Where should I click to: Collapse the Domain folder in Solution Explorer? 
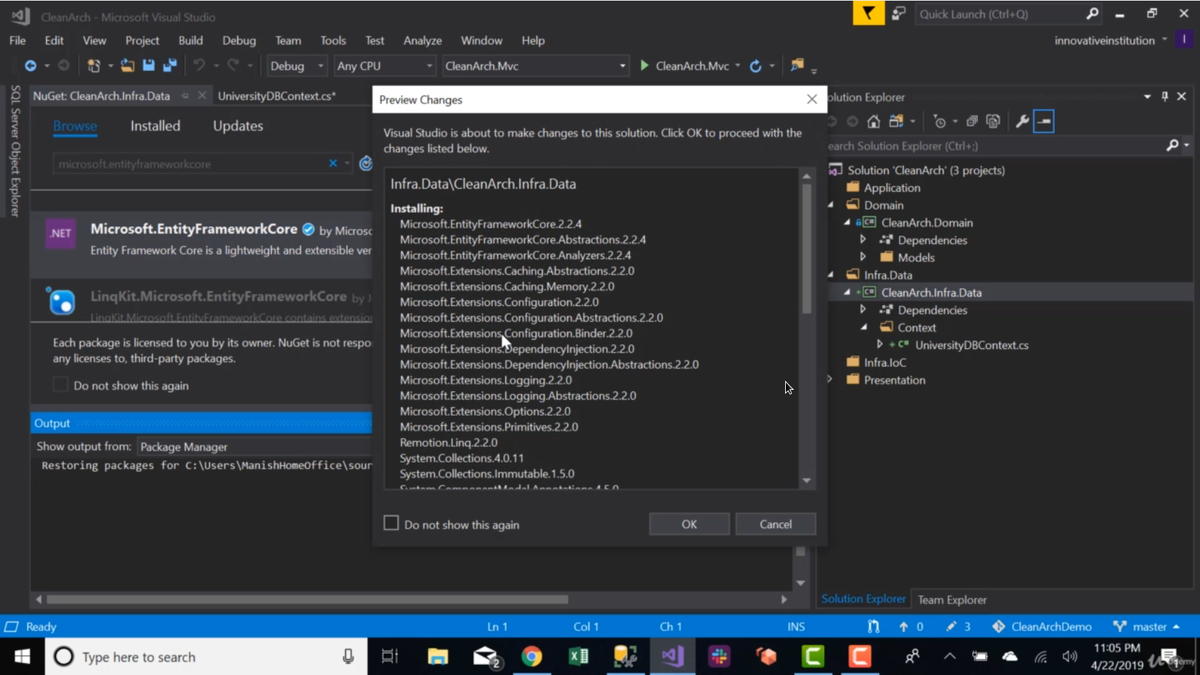831,205
